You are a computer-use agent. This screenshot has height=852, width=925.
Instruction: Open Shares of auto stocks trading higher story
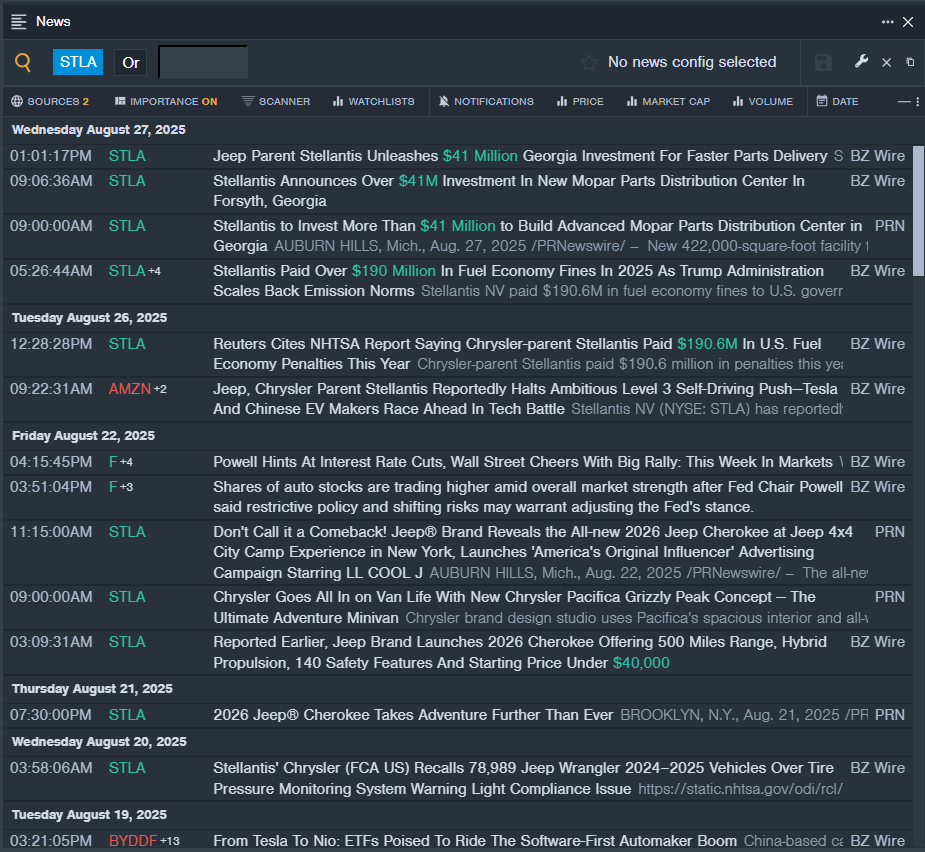(527, 497)
